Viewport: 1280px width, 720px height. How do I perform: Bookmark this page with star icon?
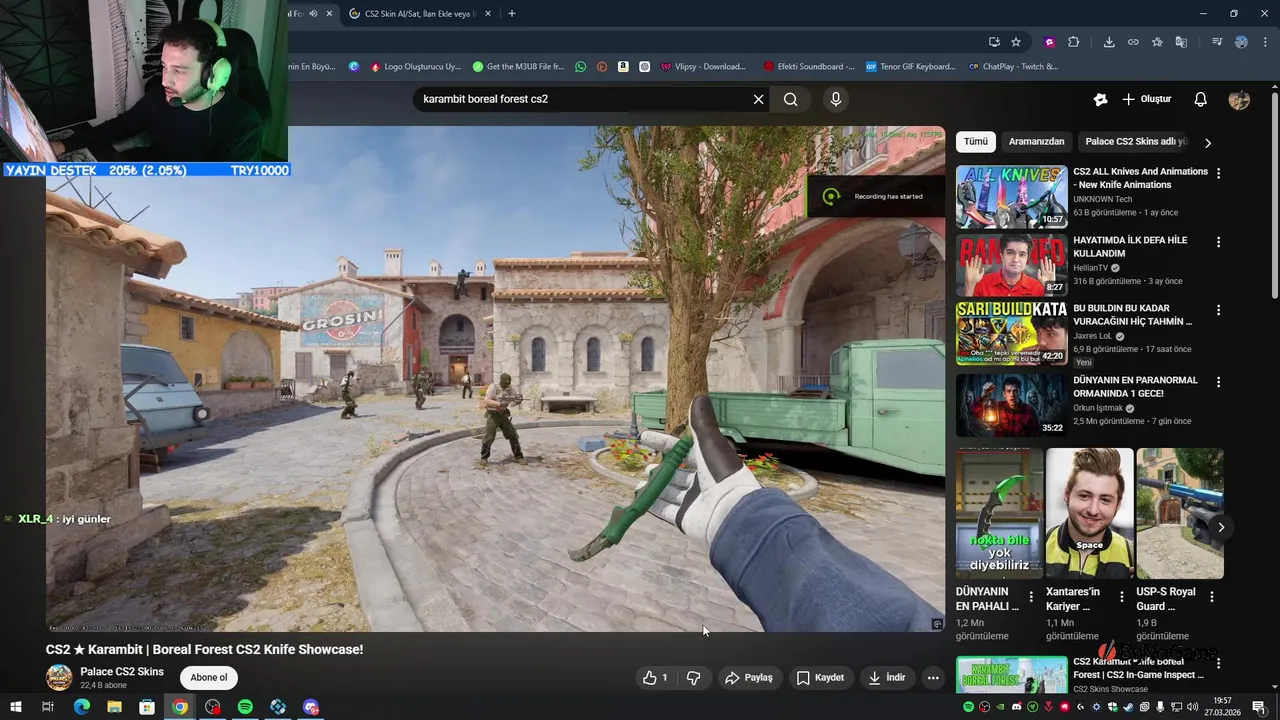coord(1016,42)
